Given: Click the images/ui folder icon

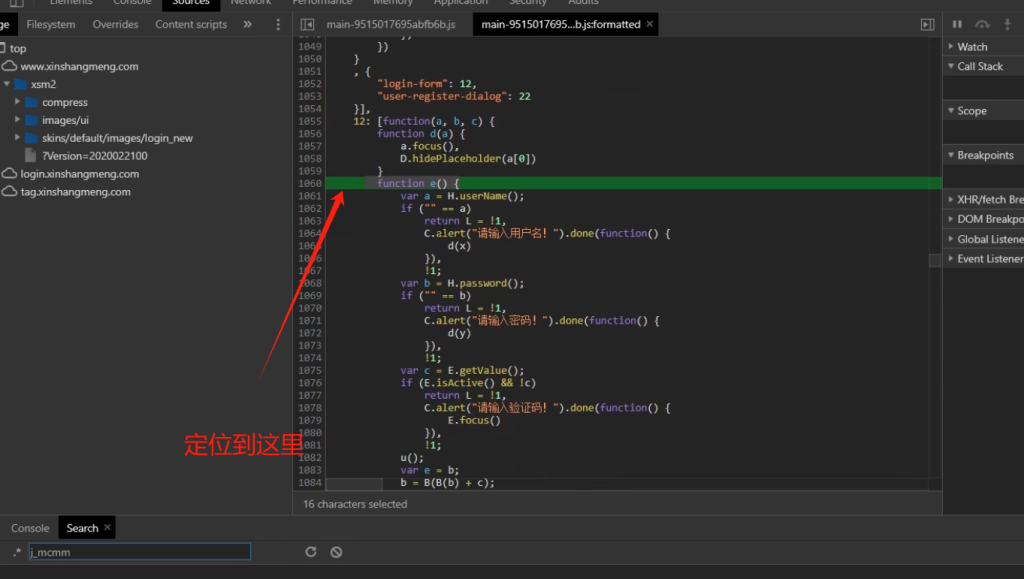Looking at the screenshot, I should (32, 120).
